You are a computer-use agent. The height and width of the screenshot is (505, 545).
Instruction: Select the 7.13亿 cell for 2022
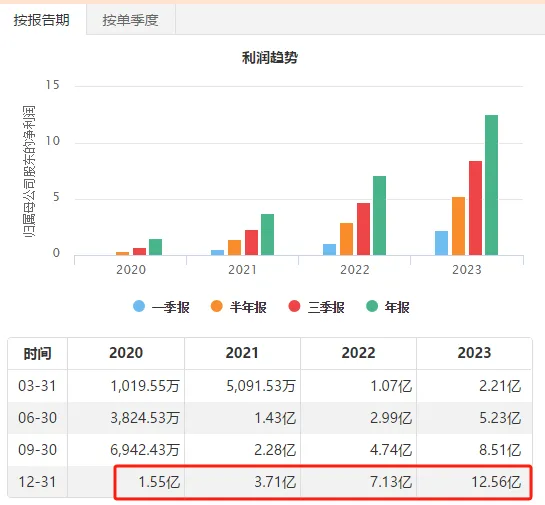point(359,482)
